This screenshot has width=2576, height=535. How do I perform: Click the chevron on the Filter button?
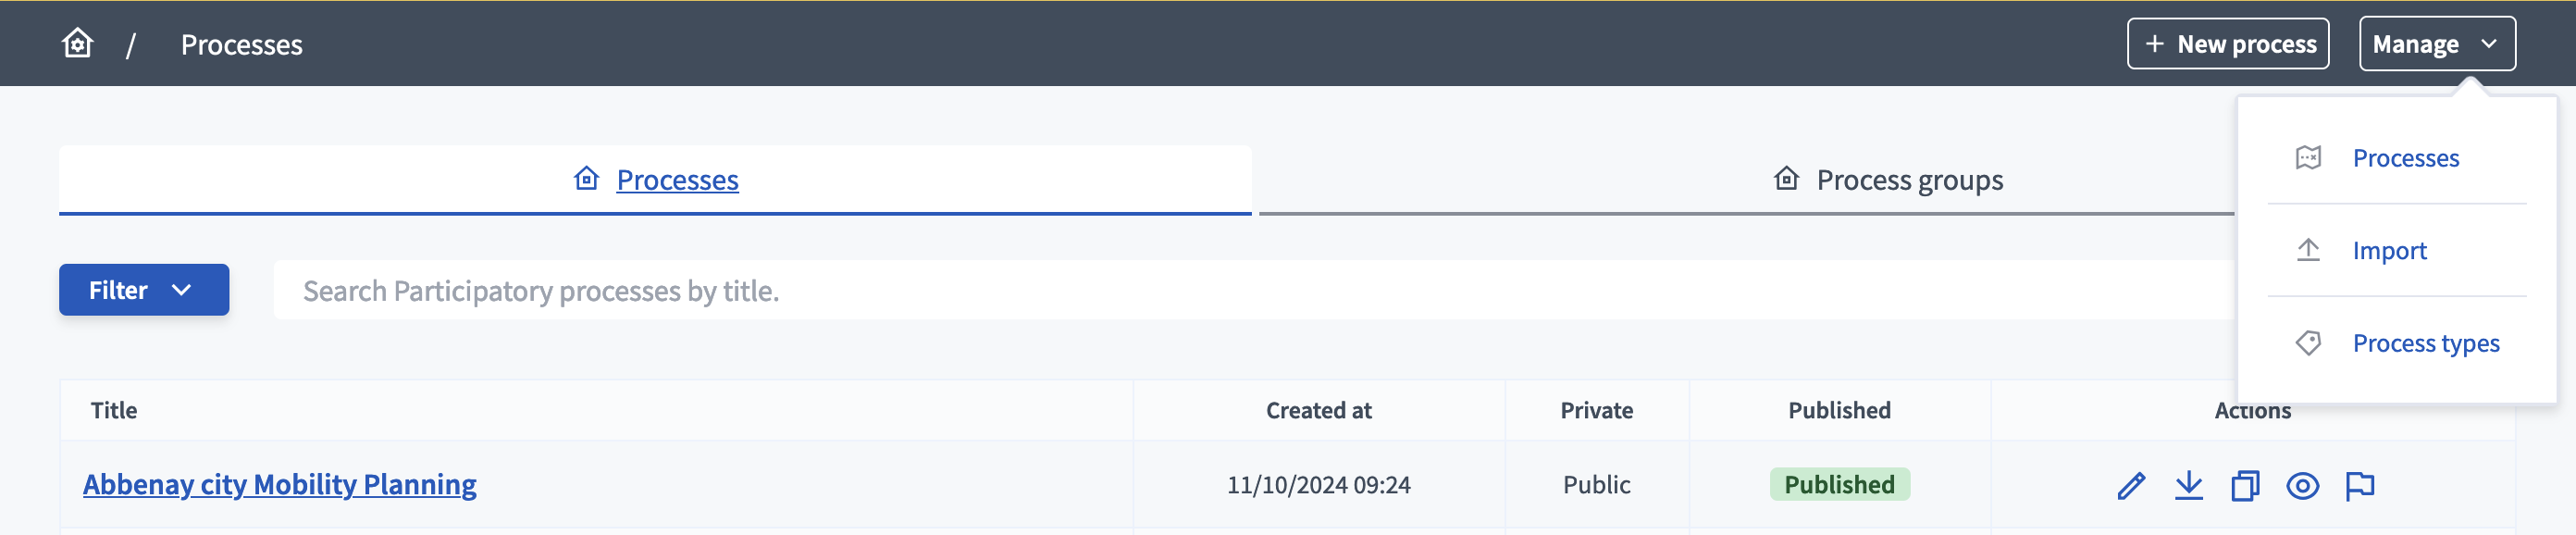coord(181,290)
